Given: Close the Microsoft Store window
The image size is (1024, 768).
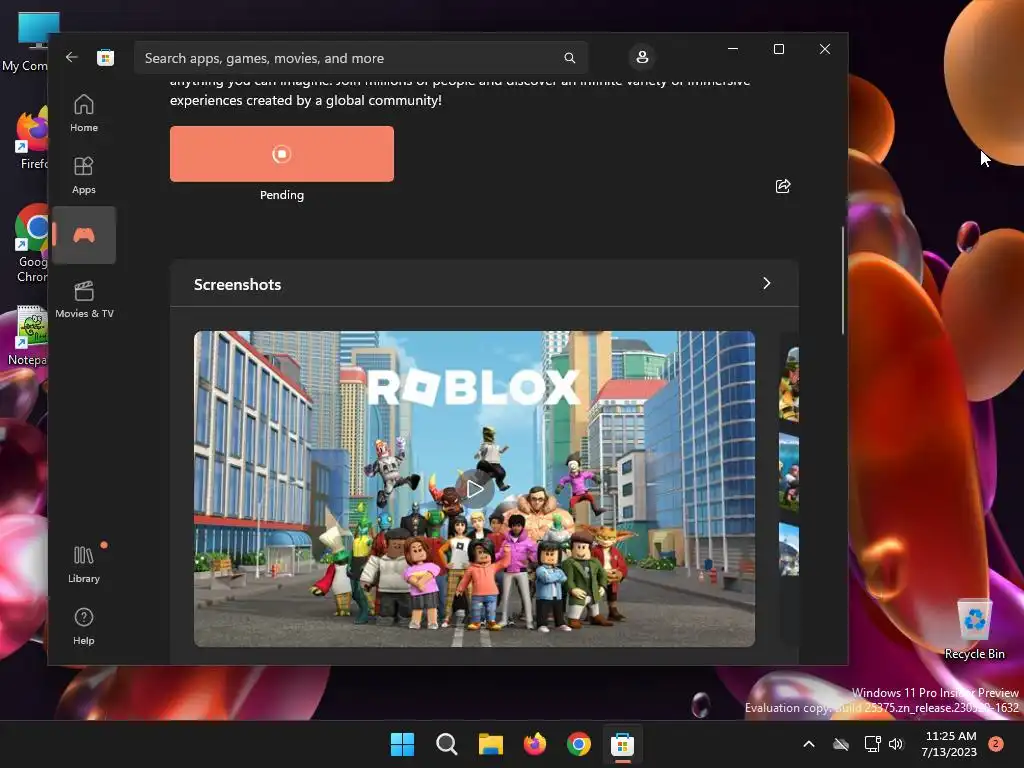Looking at the screenshot, I should pos(825,49).
